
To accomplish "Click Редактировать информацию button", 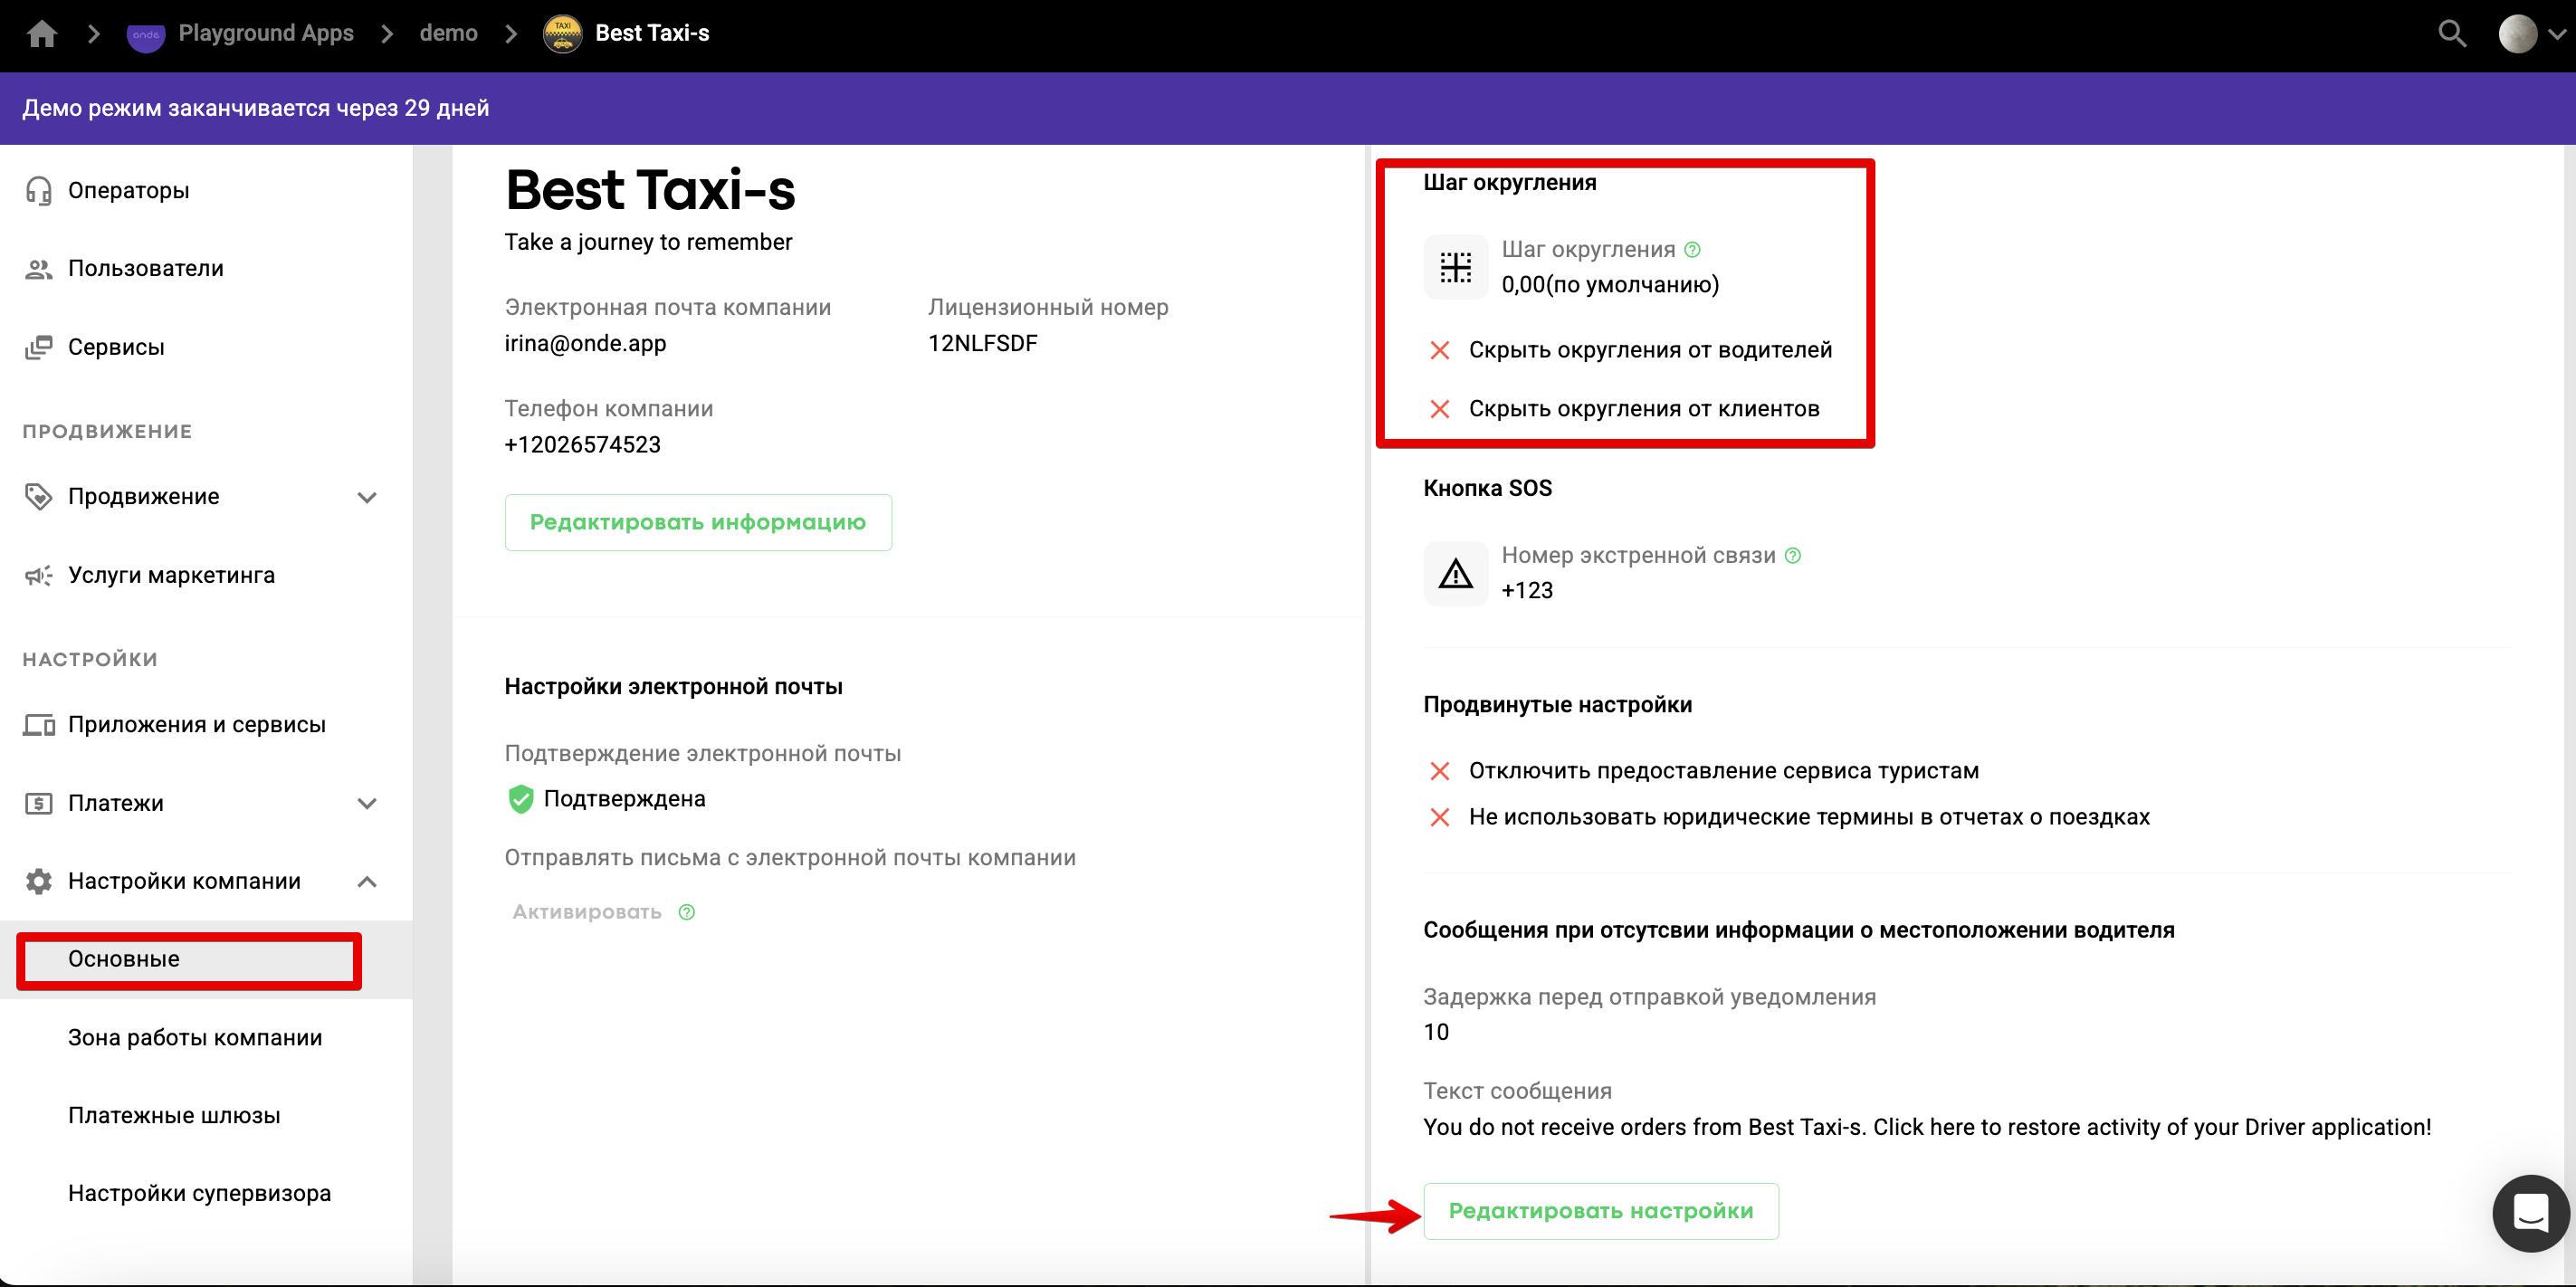I will 697,522.
